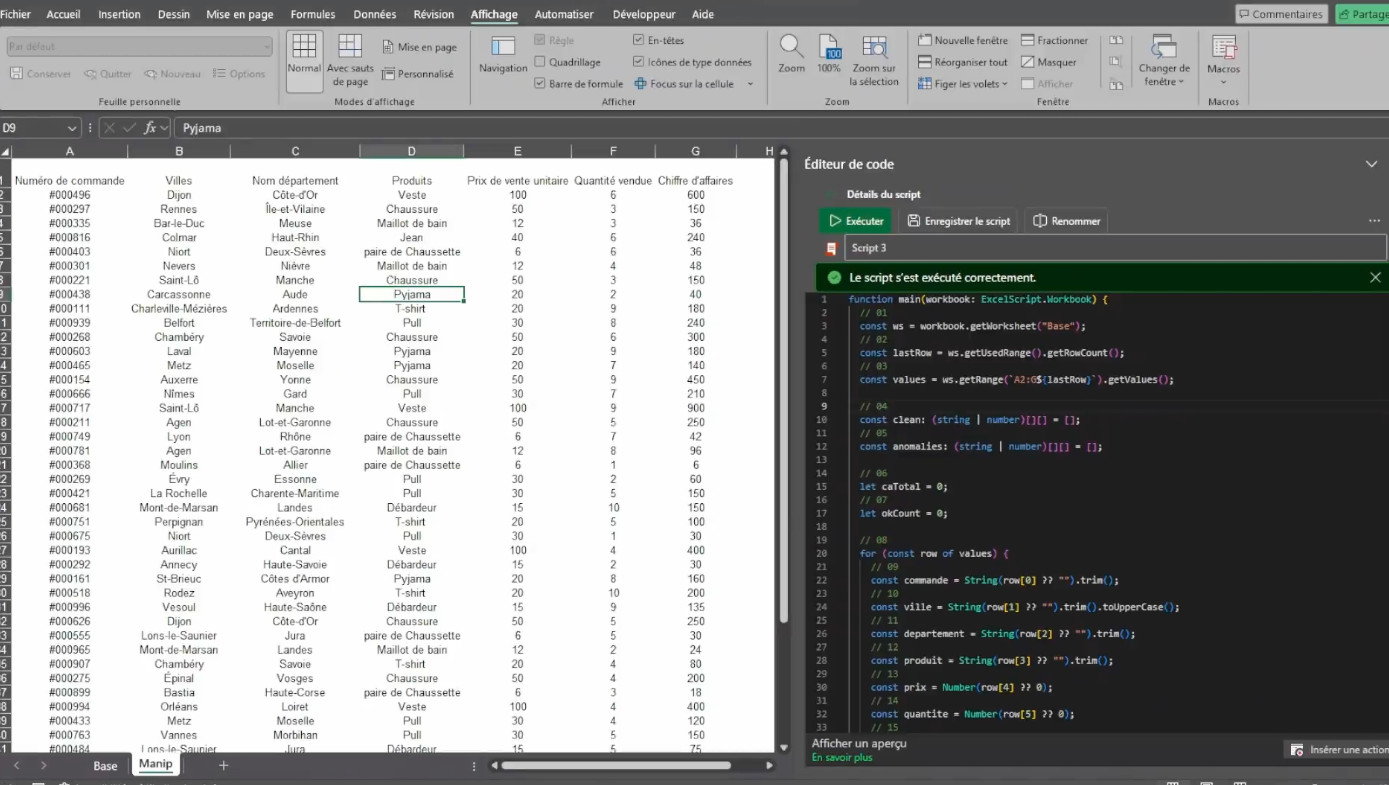Click Afficher un aperçu text
The width and height of the screenshot is (1389, 785).
tap(859, 743)
